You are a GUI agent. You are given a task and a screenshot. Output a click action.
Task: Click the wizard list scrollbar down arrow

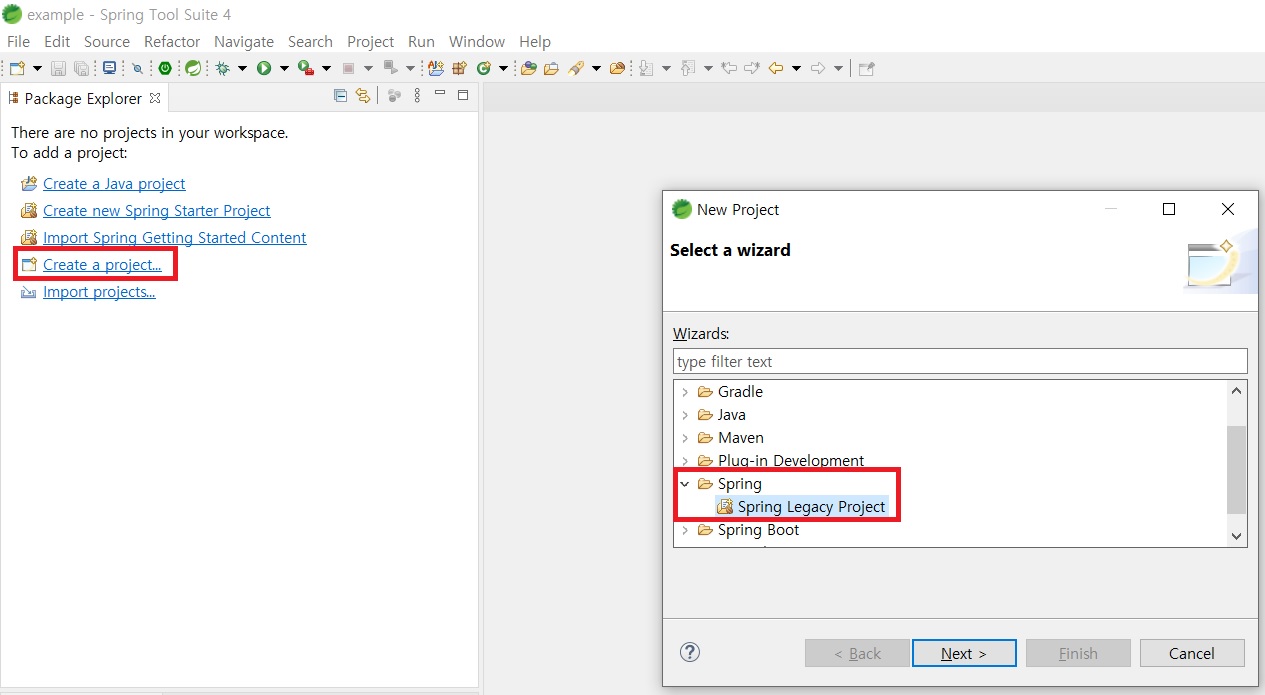tap(1237, 536)
